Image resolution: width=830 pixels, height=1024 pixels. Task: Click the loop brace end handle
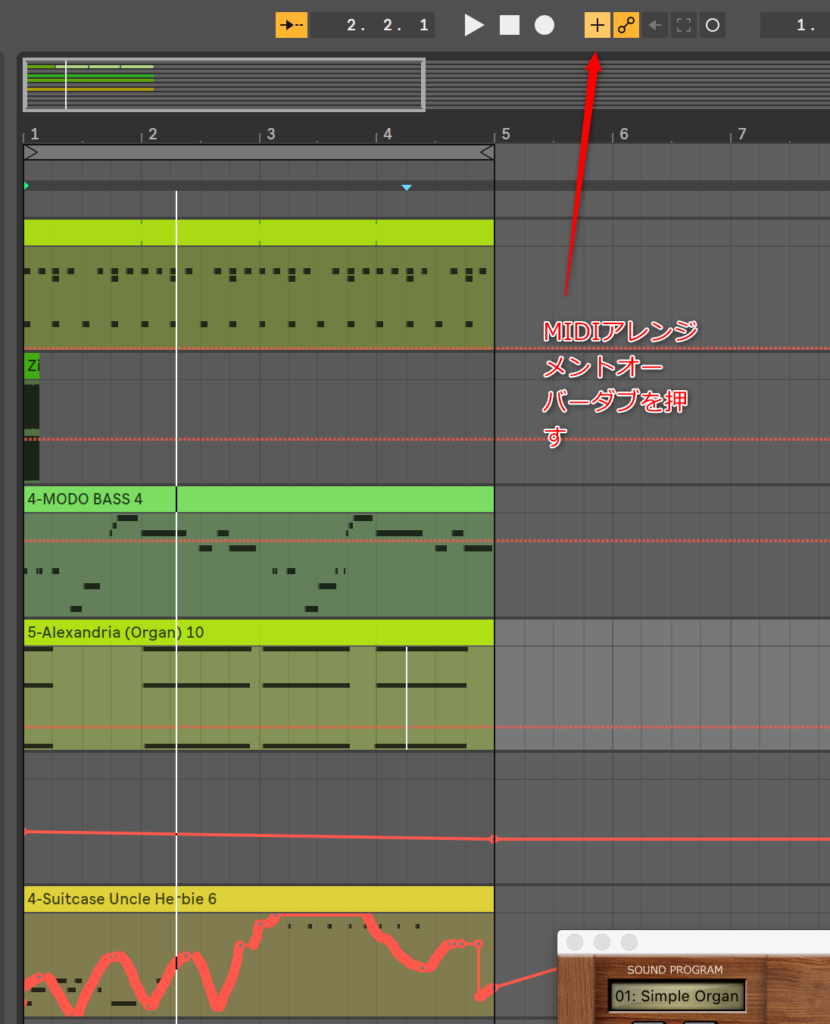pyautogui.click(x=487, y=152)
